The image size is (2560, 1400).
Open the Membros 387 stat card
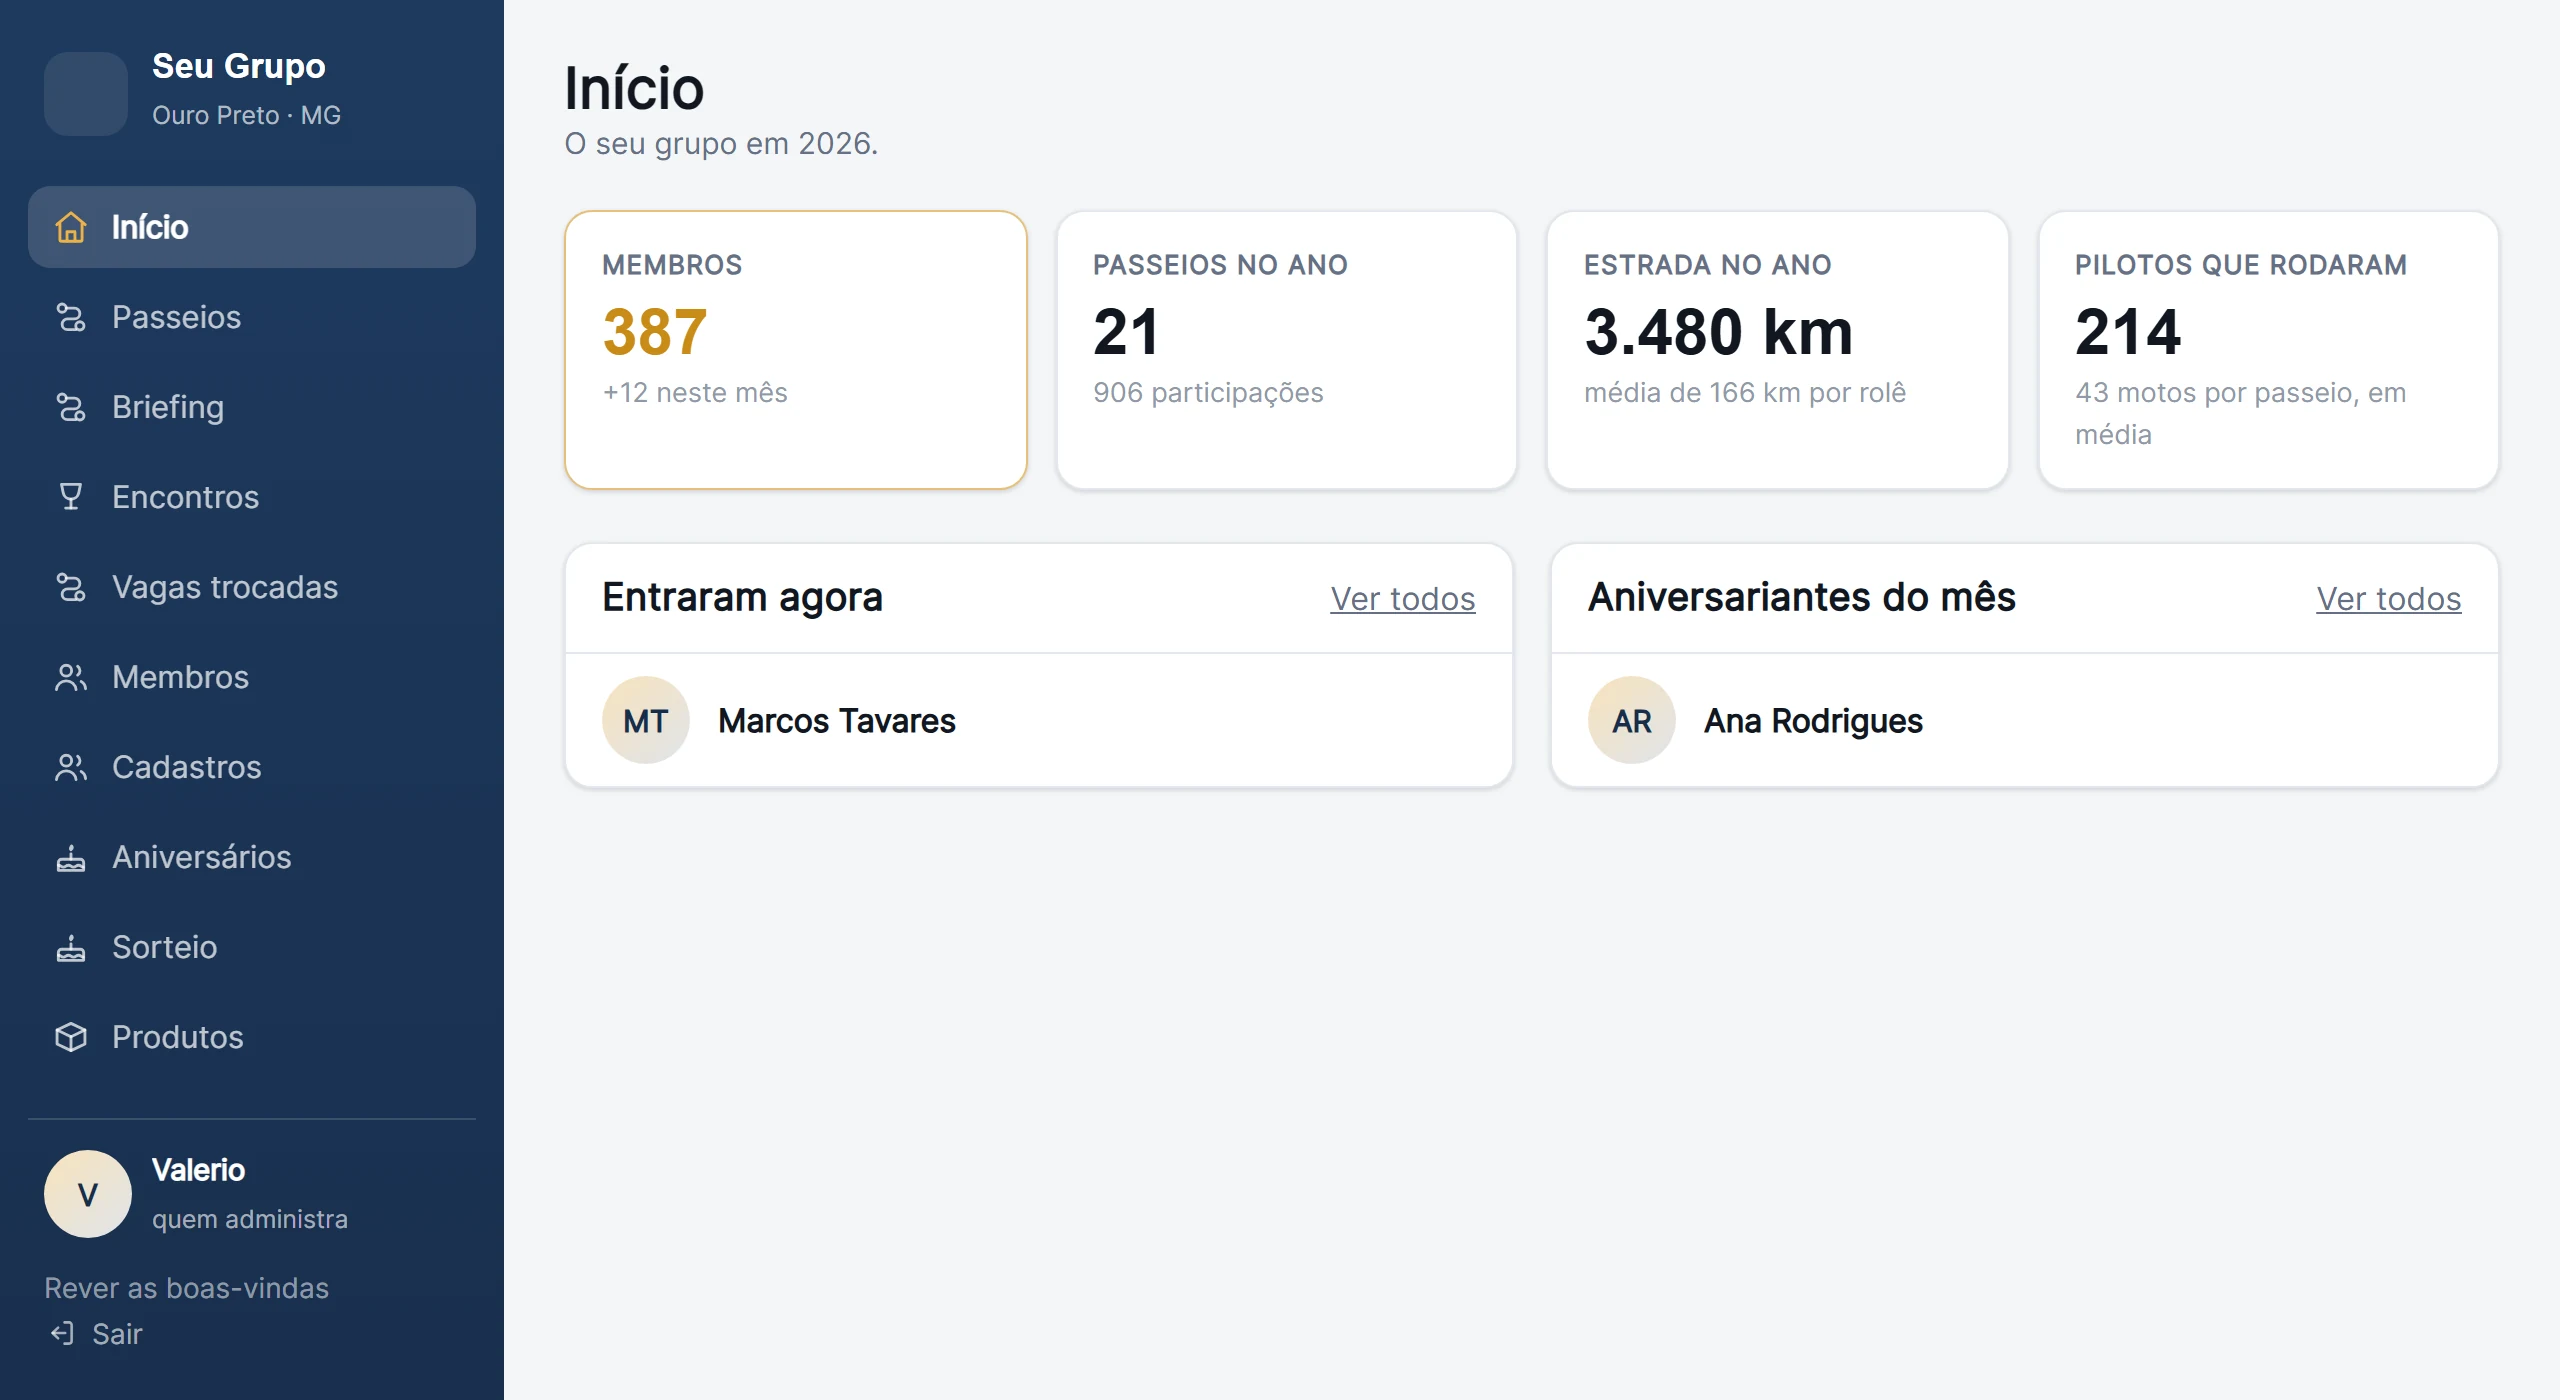coord(796,350)
